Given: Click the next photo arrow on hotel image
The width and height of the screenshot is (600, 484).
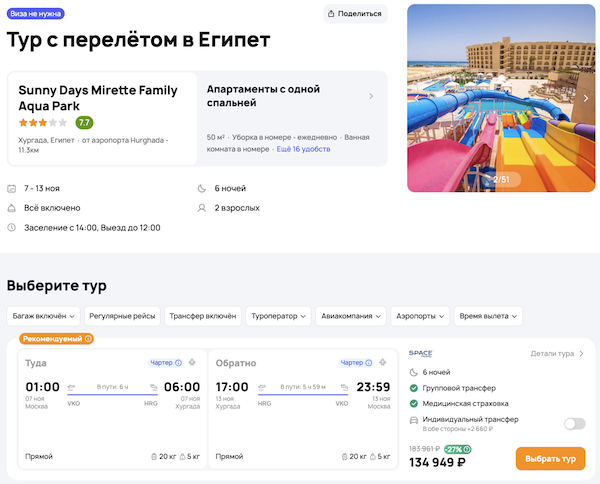Looking at the screenshot, I should click(586, 98).
